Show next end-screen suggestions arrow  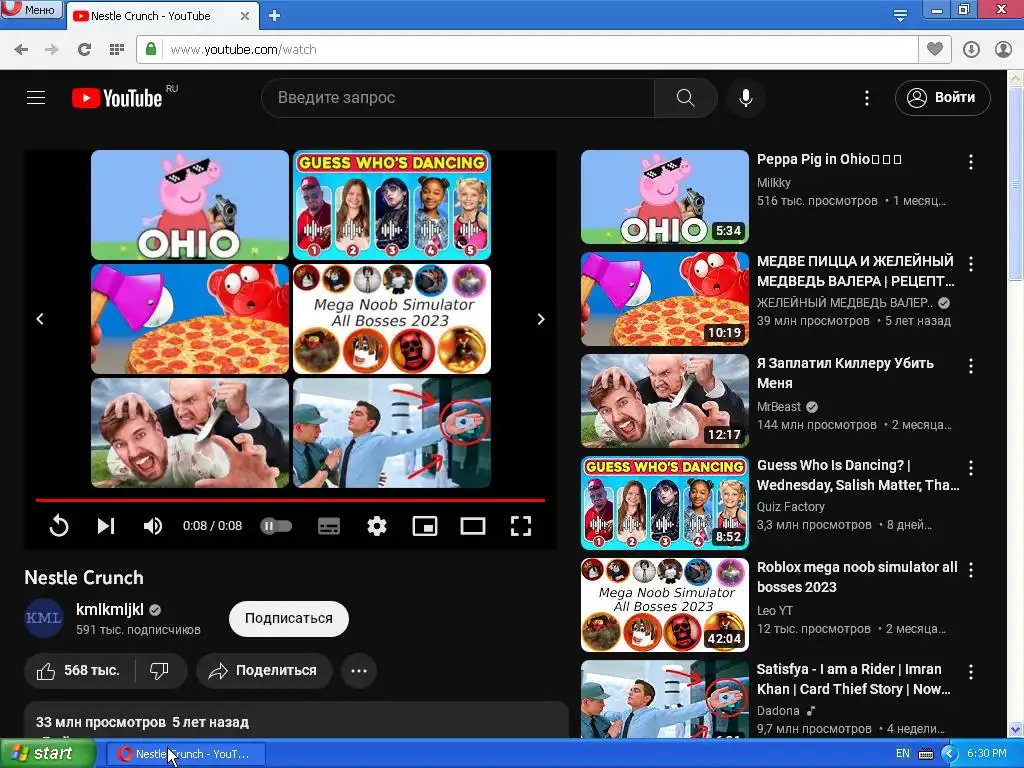541,319
